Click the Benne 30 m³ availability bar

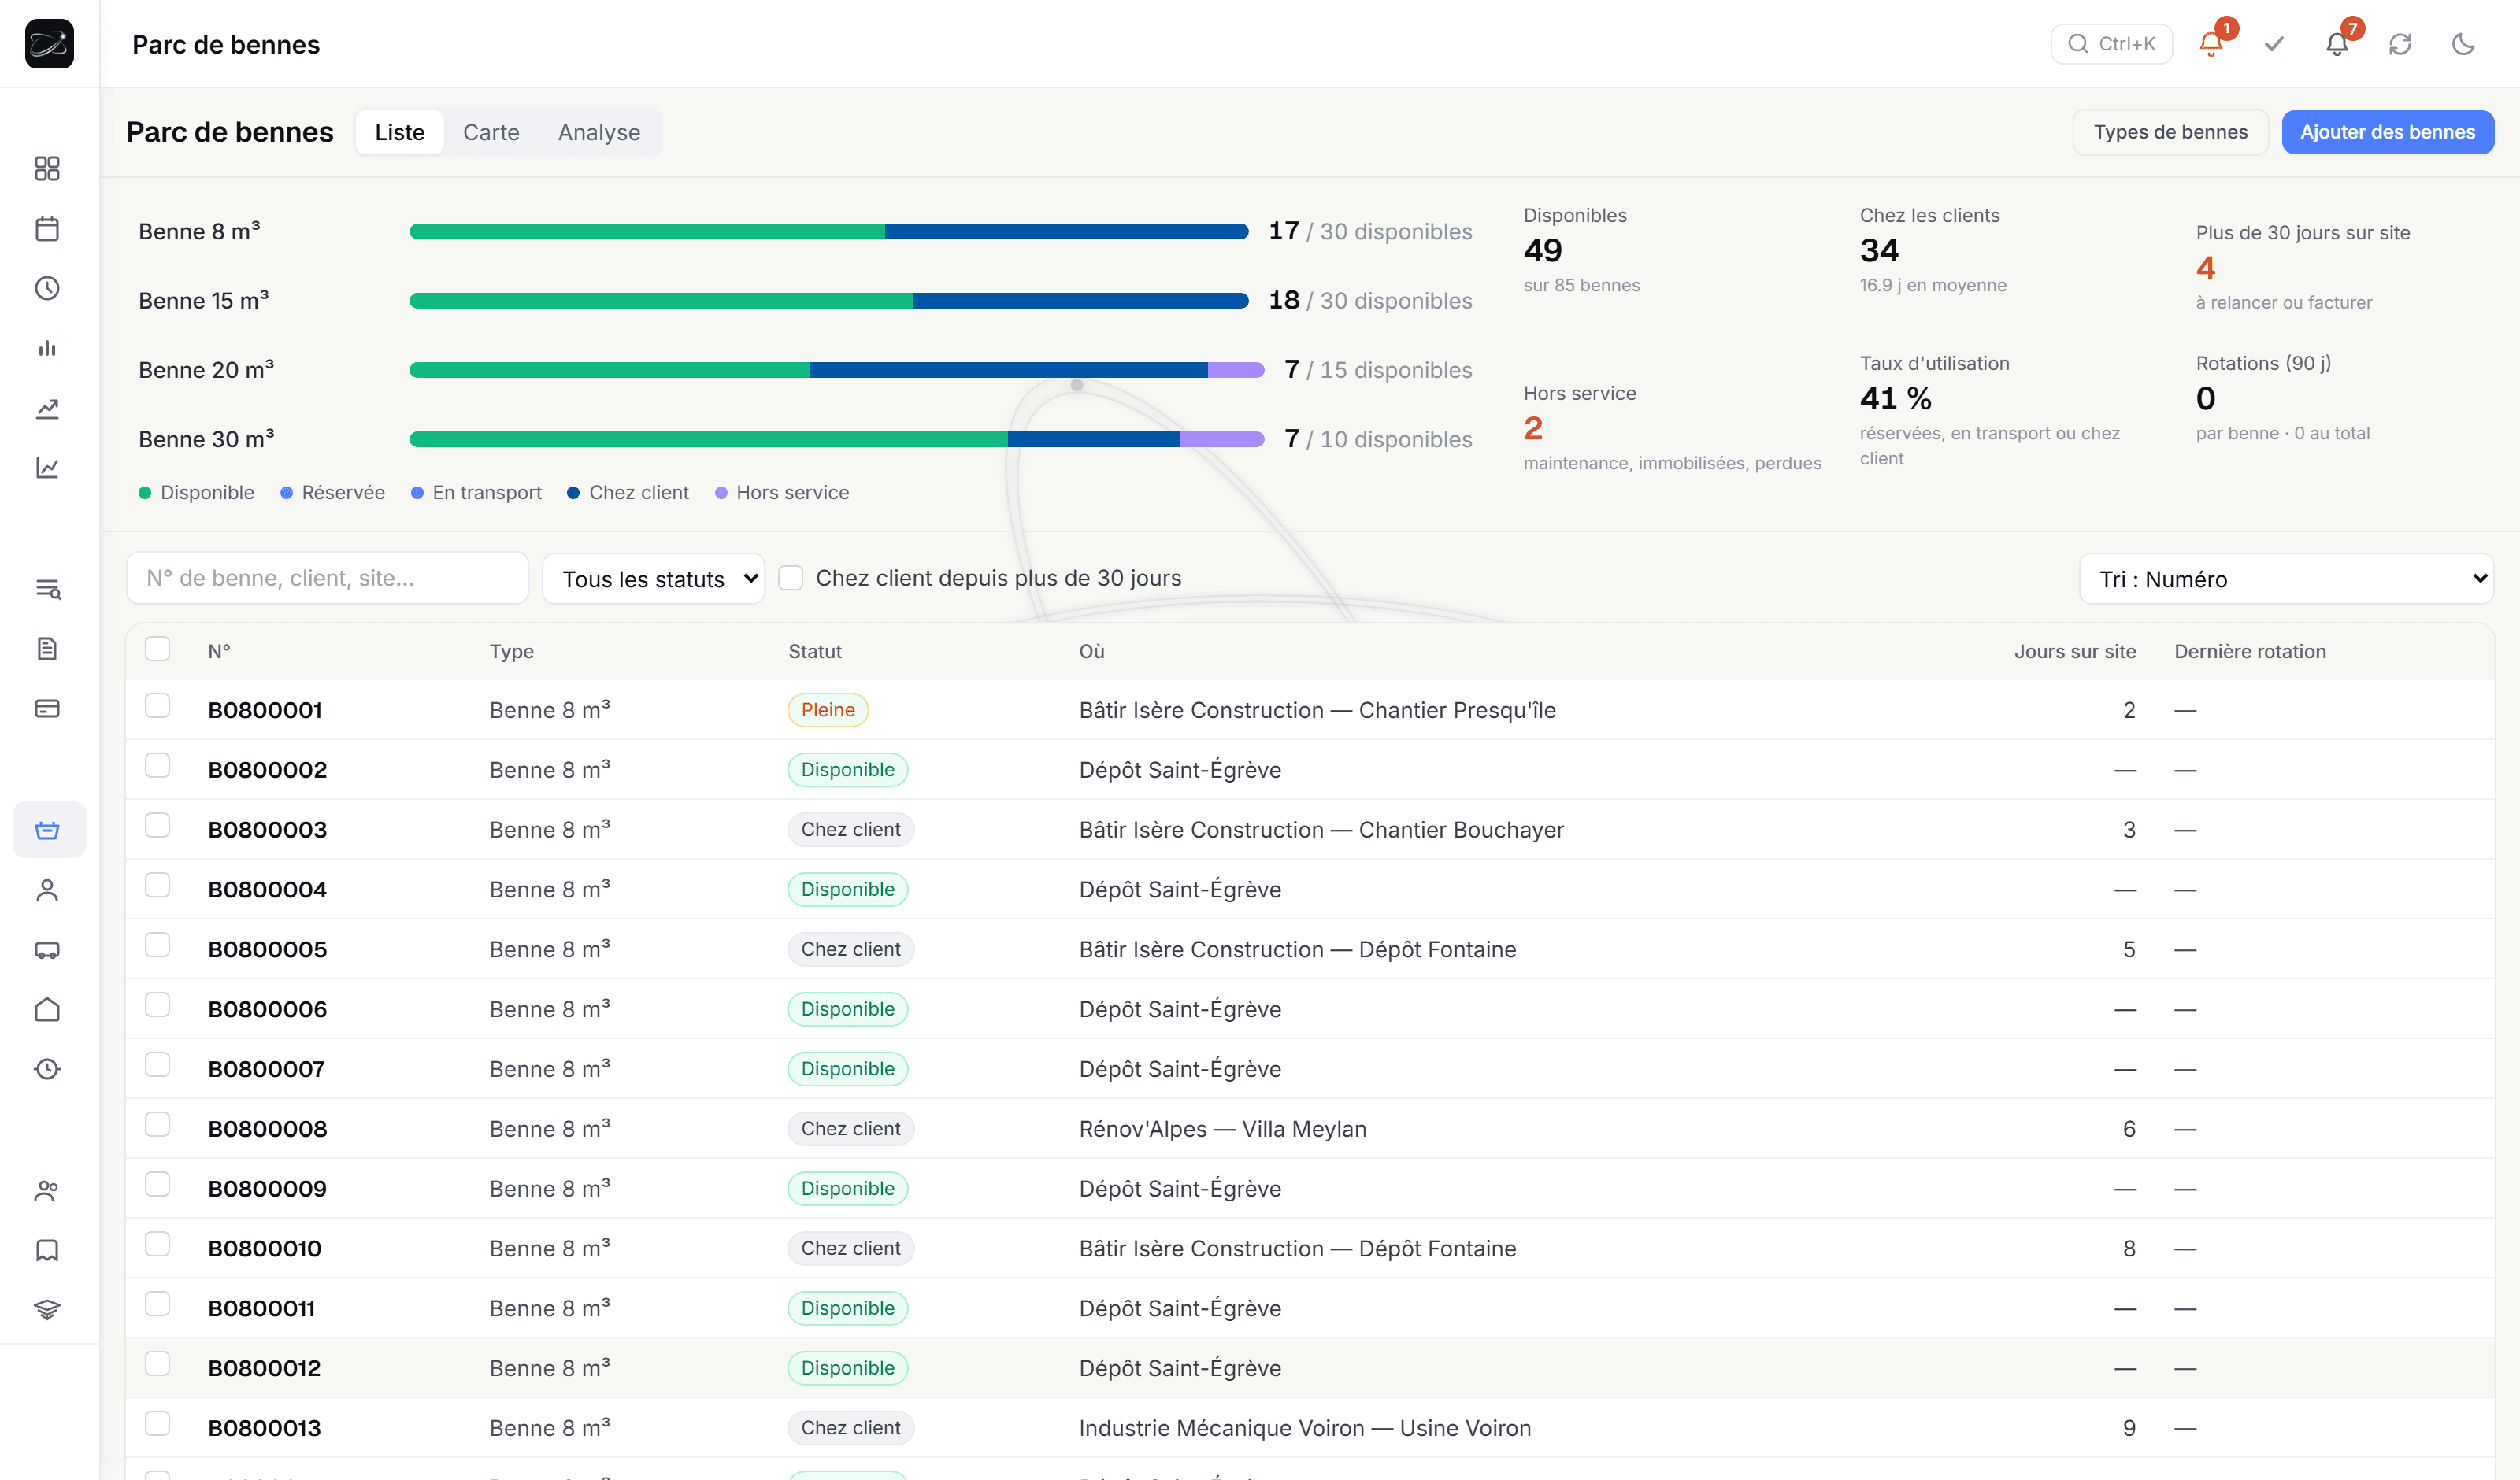[836, 439]
